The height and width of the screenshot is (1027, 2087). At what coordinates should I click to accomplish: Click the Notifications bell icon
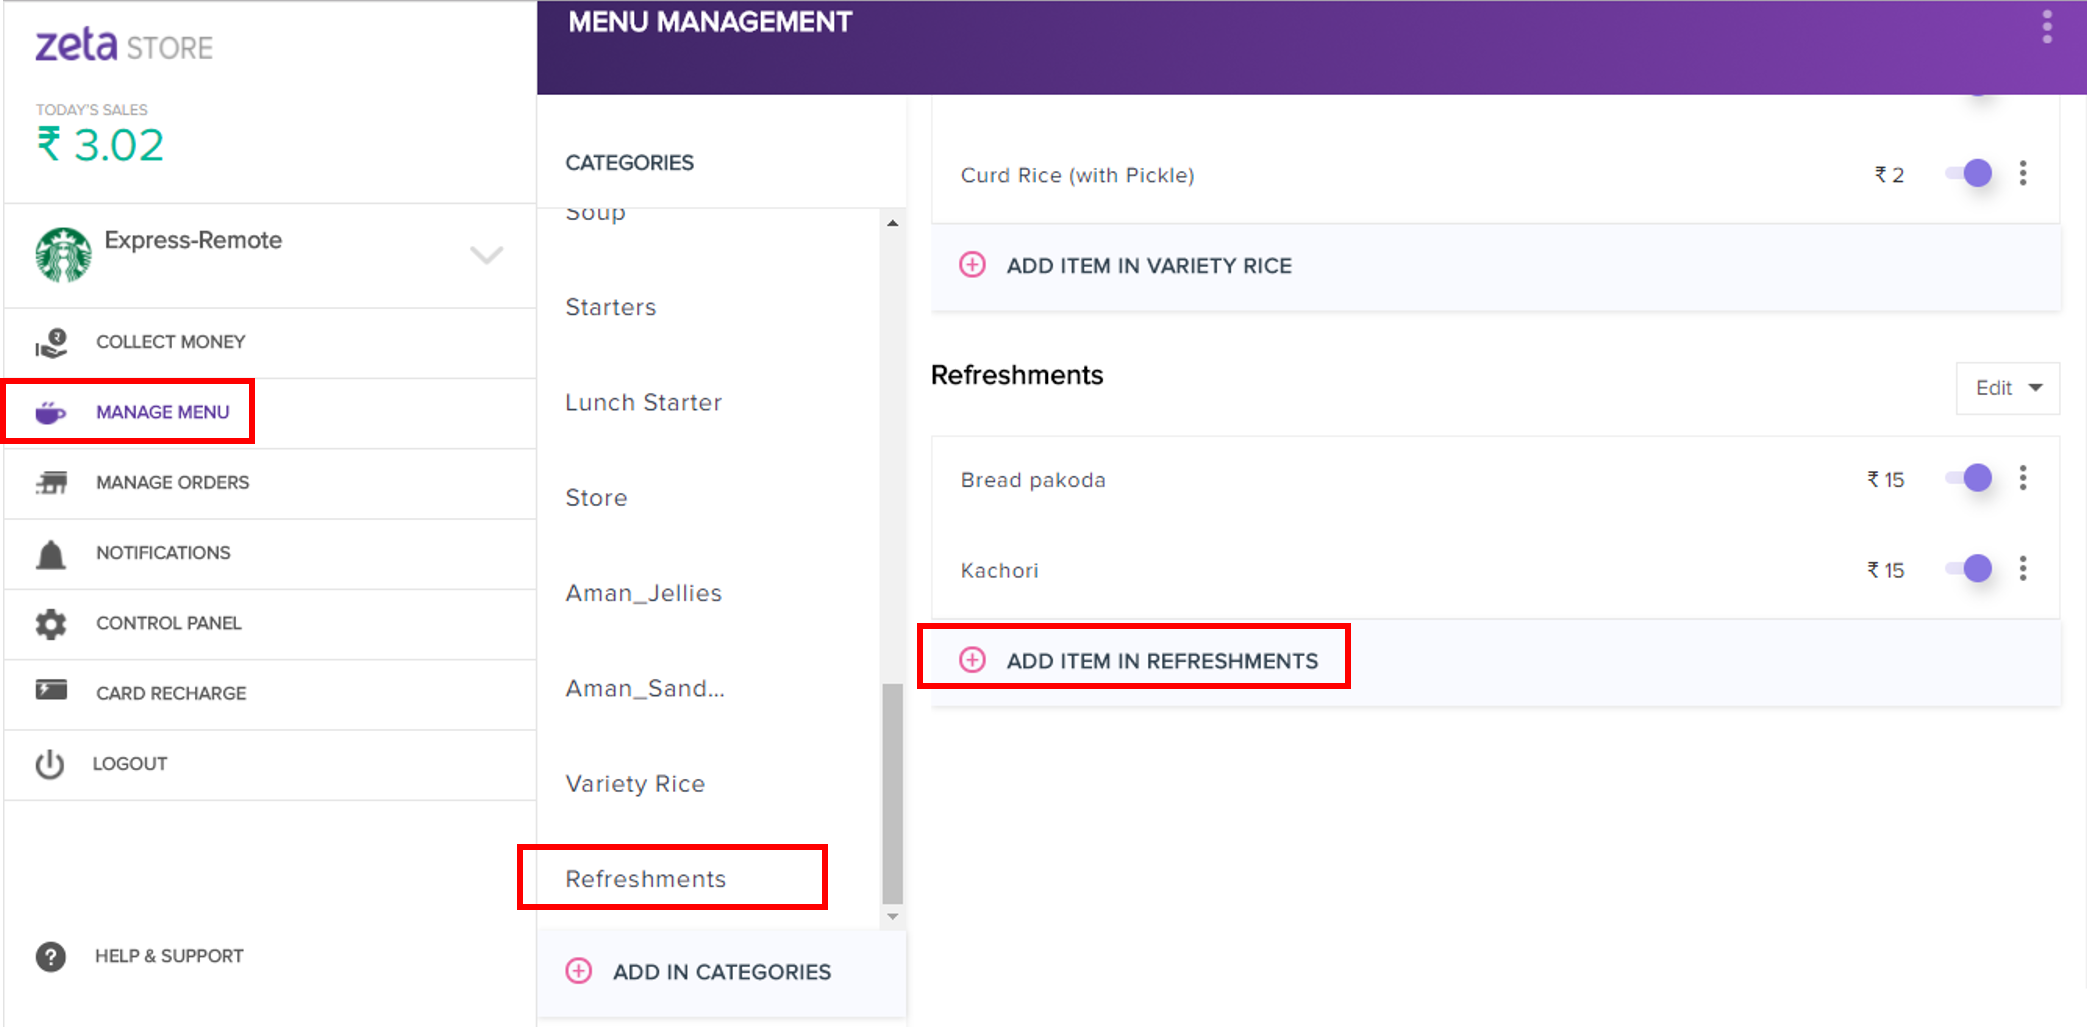pyautogui.click(x=51, y=553)
